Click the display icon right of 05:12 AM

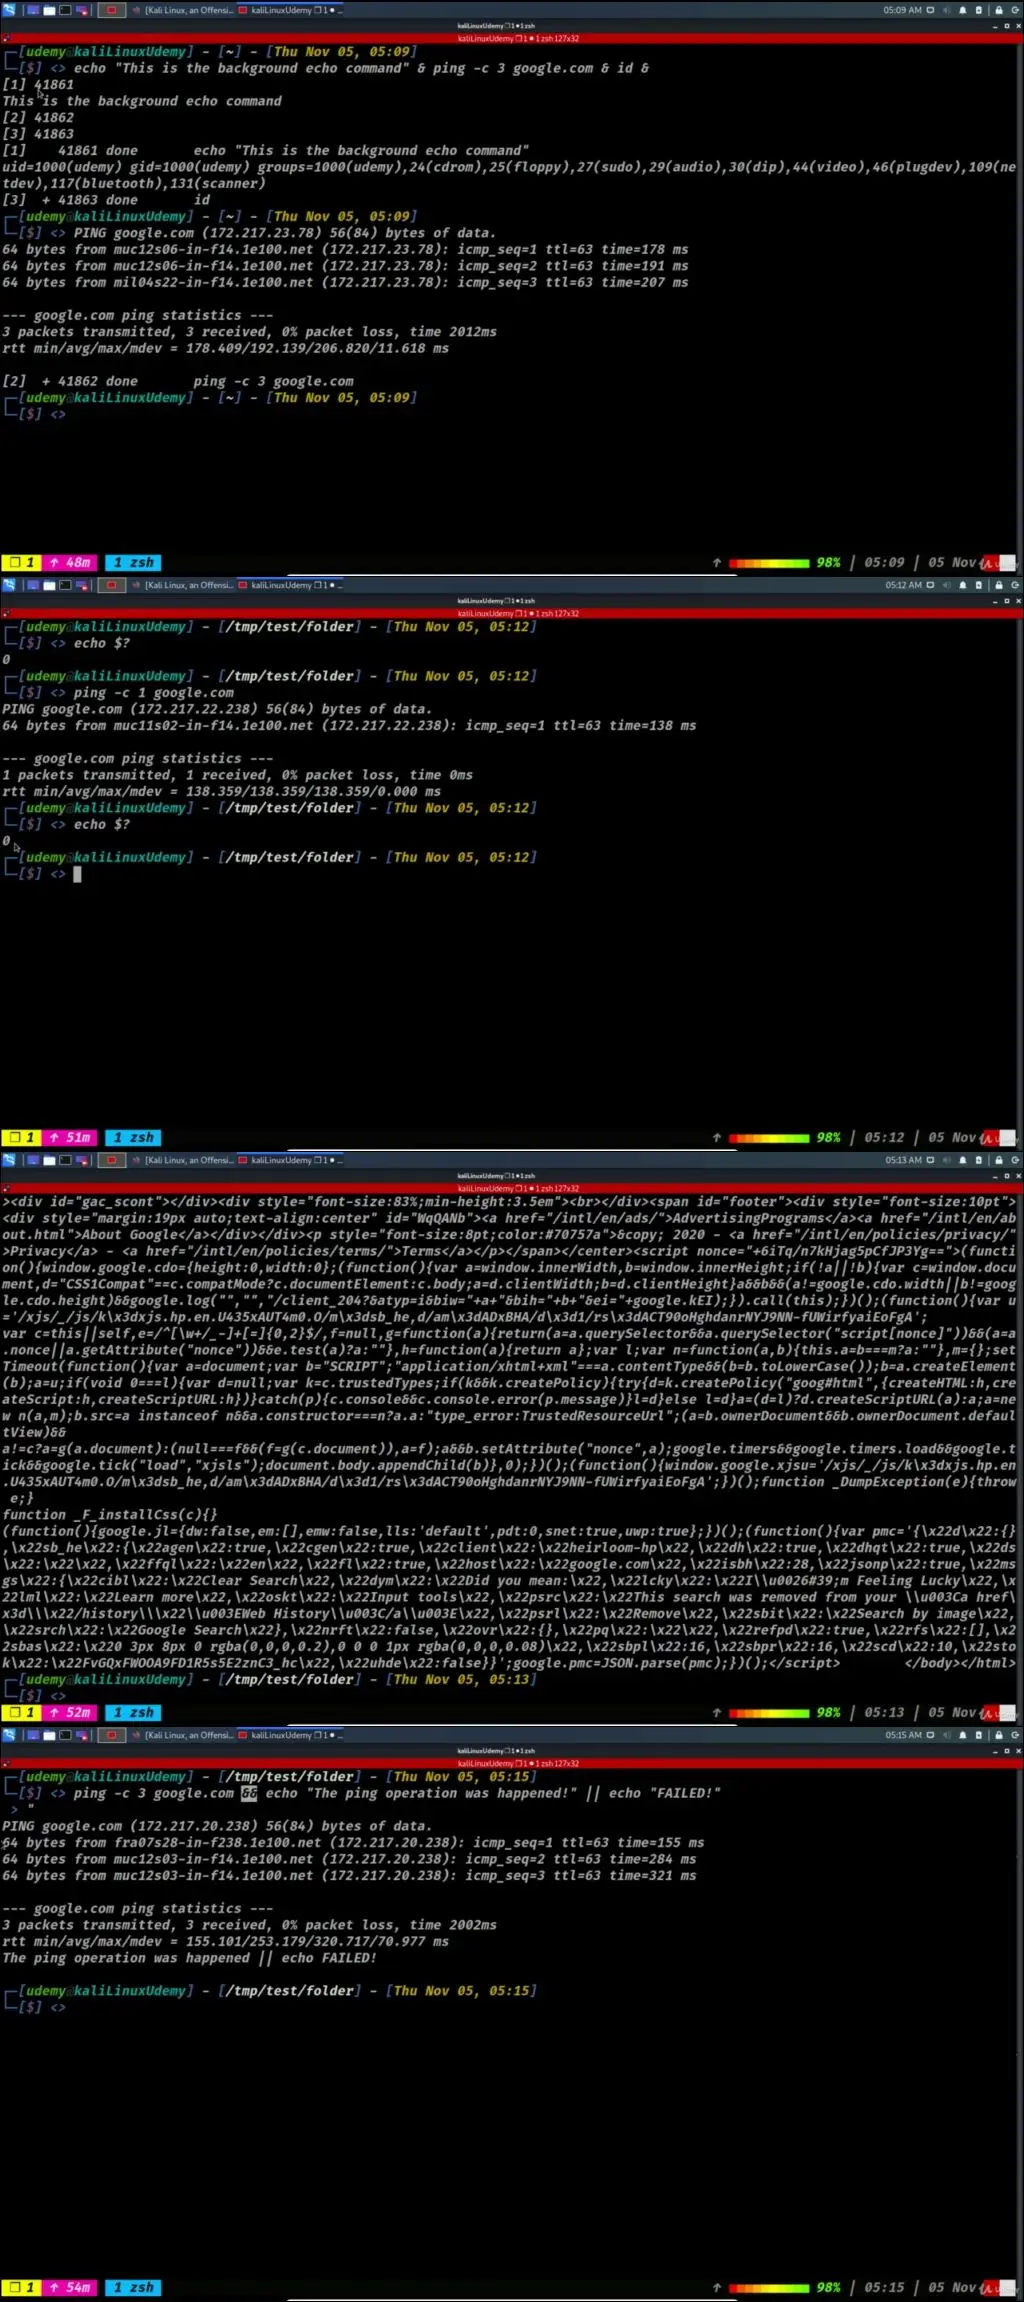tap(930, 585)
